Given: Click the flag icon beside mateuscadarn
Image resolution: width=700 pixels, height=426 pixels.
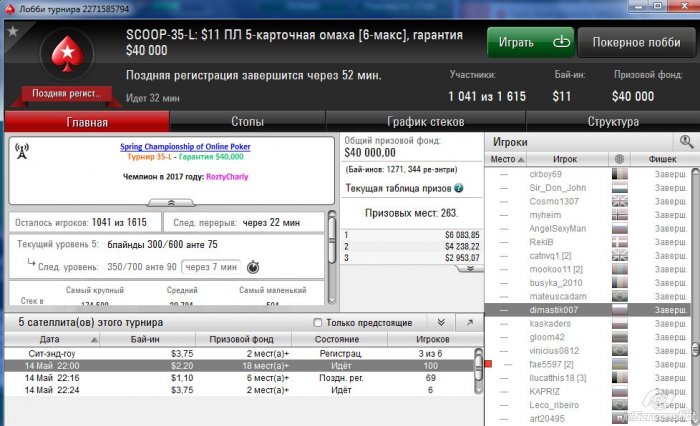Looking at the screenshot, I should [x=620, y=296].
